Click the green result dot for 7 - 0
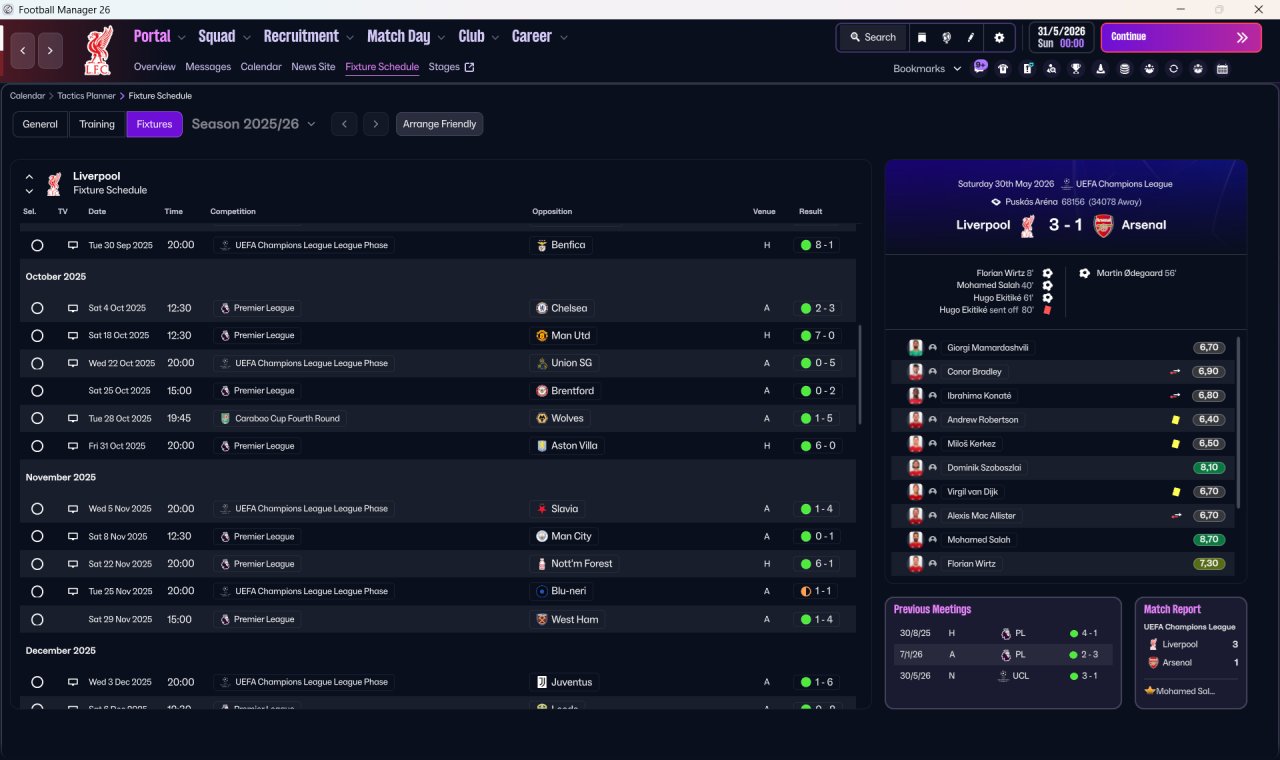Image resolution: width=1280 pixels, height=760 pixels. (x=806, y=336)
